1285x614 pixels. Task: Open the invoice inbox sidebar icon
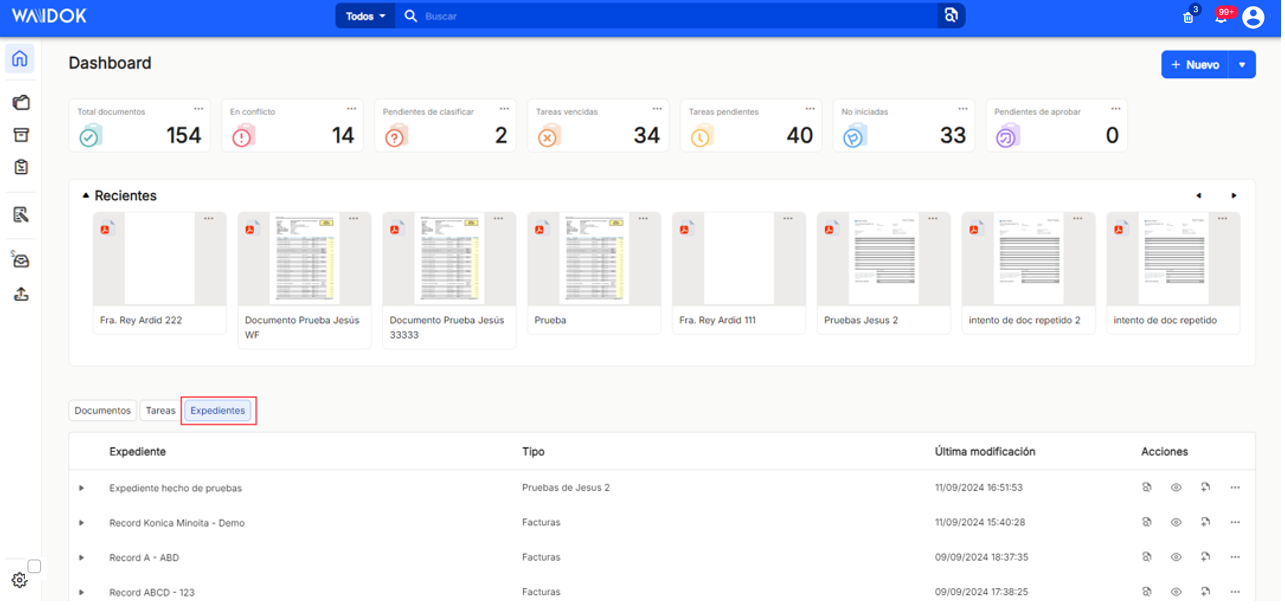pos(20,260)
